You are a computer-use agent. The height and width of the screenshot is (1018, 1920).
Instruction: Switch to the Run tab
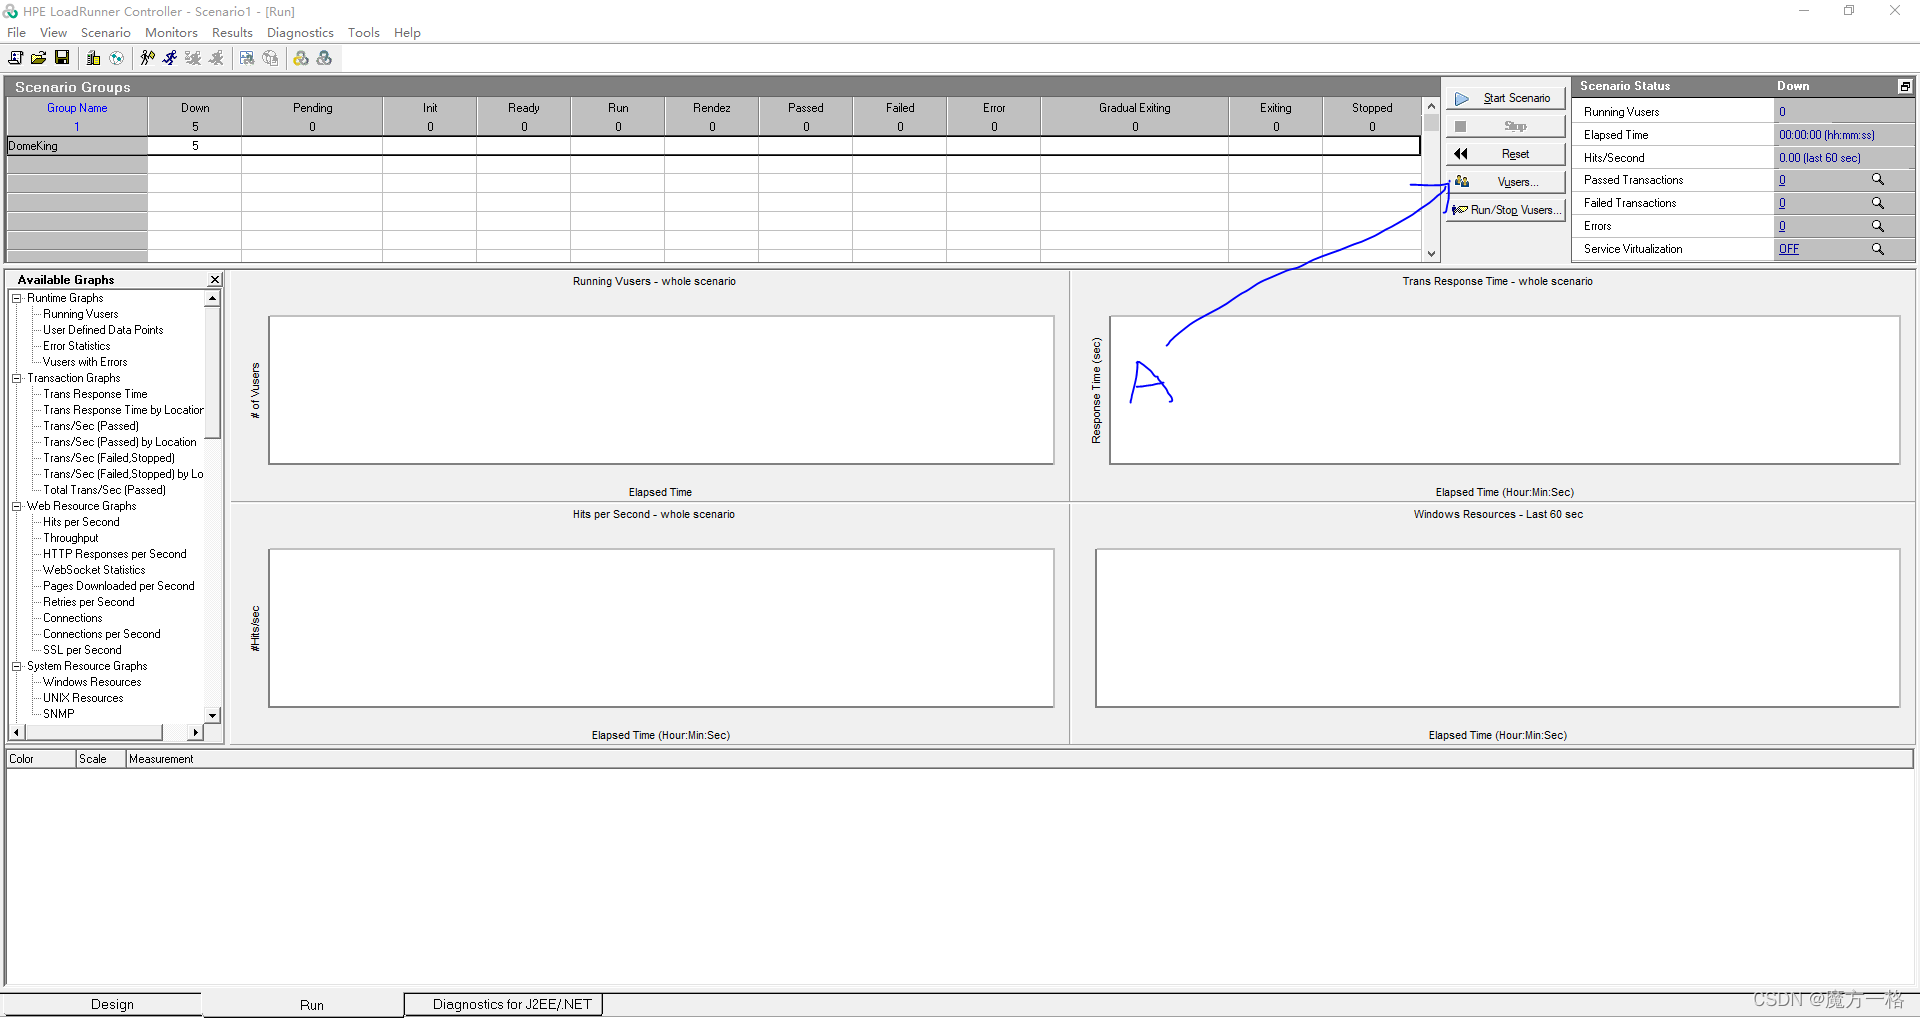(304, 1005)
